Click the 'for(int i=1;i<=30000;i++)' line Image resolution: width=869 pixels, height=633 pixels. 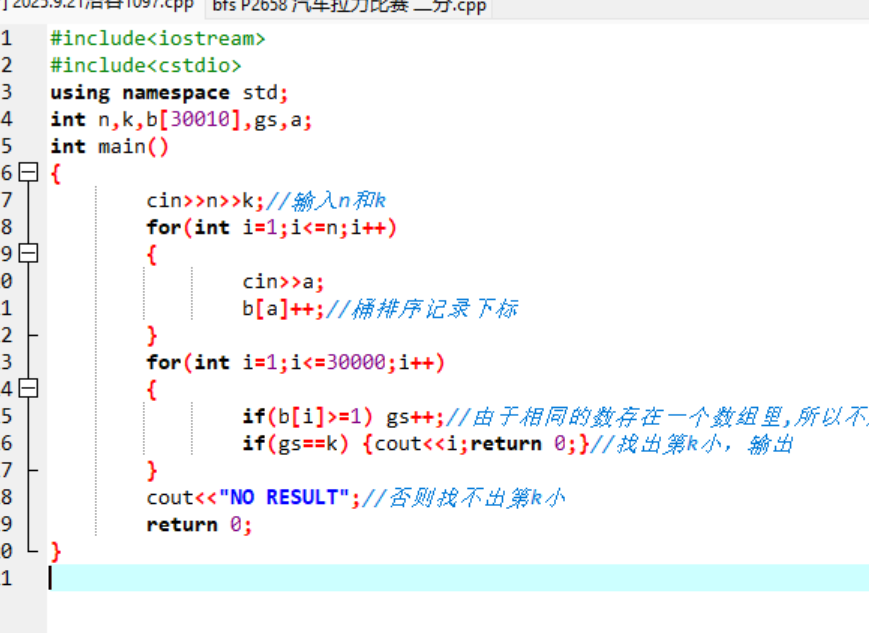[295, 363]
